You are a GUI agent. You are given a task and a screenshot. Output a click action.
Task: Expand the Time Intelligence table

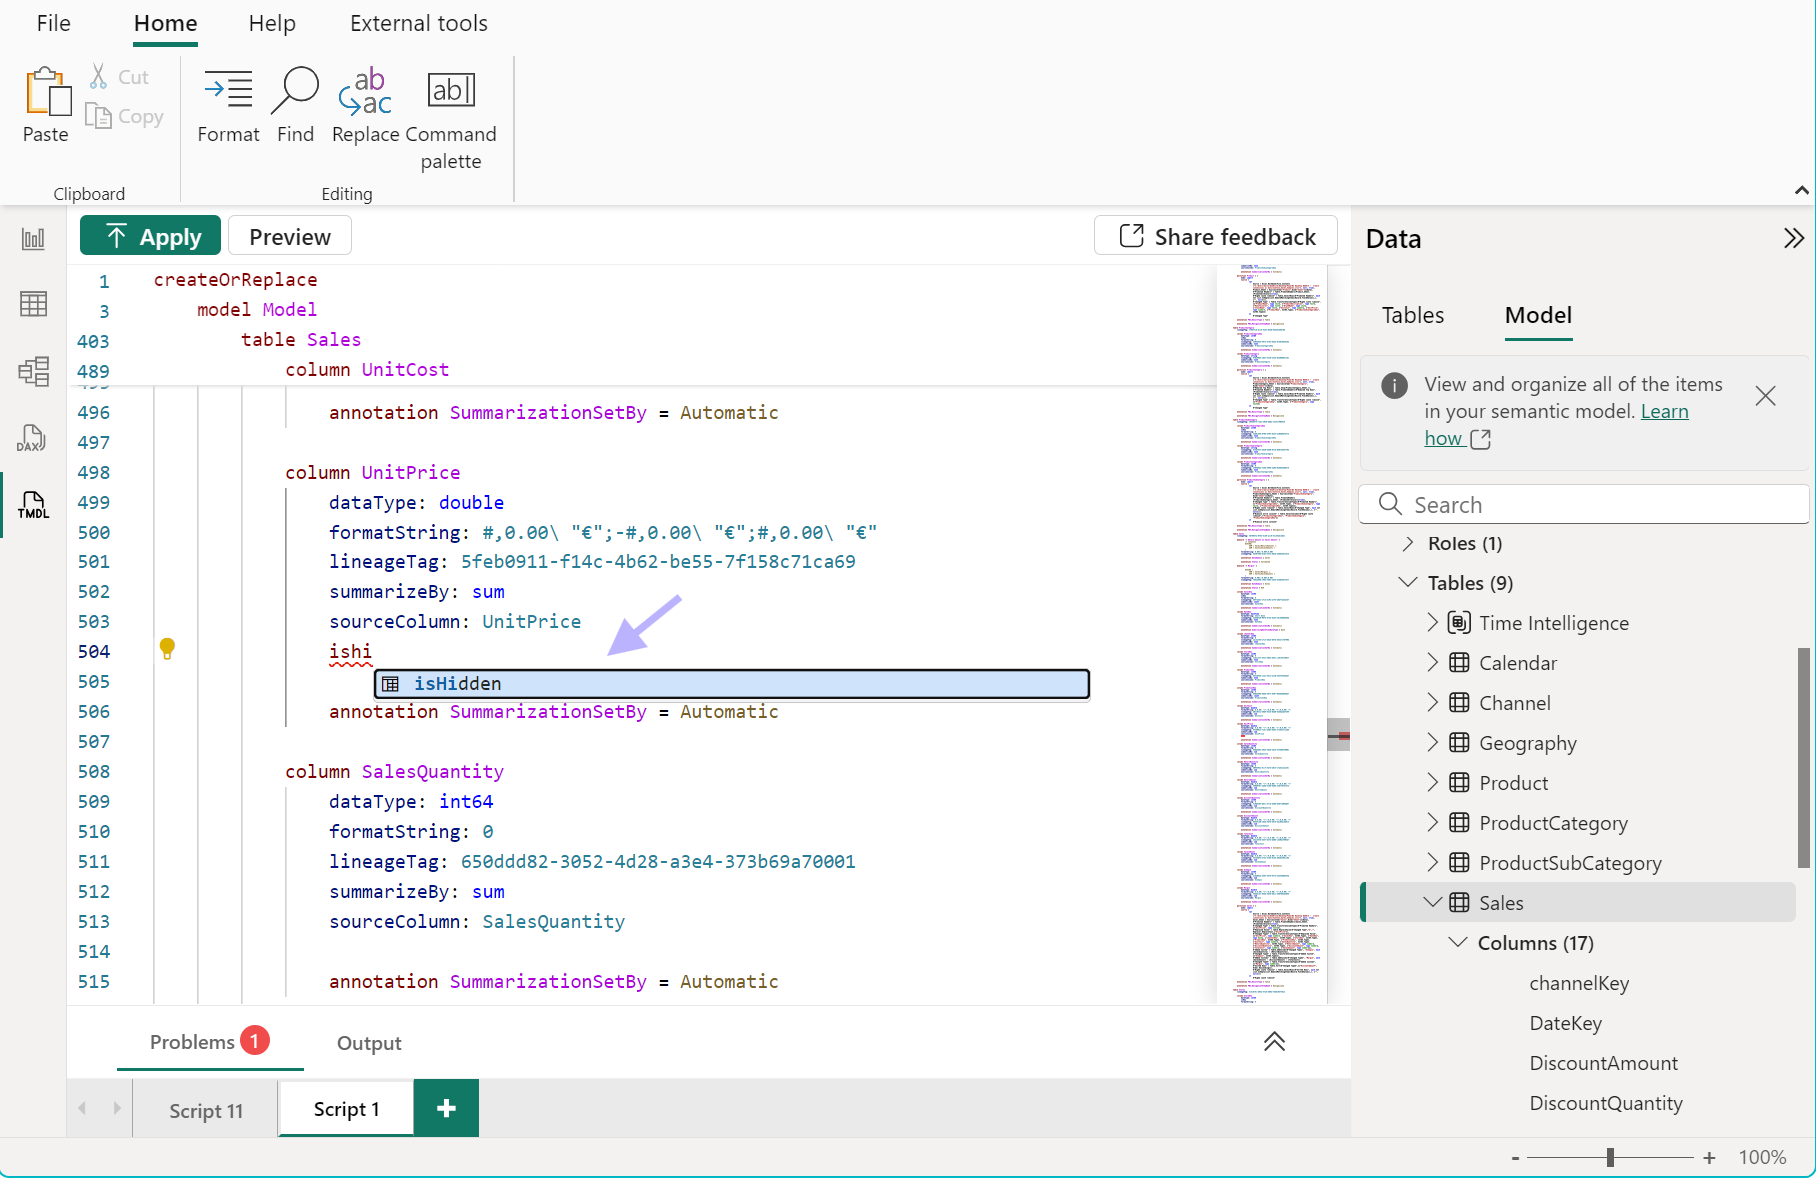click(1432, 623)
